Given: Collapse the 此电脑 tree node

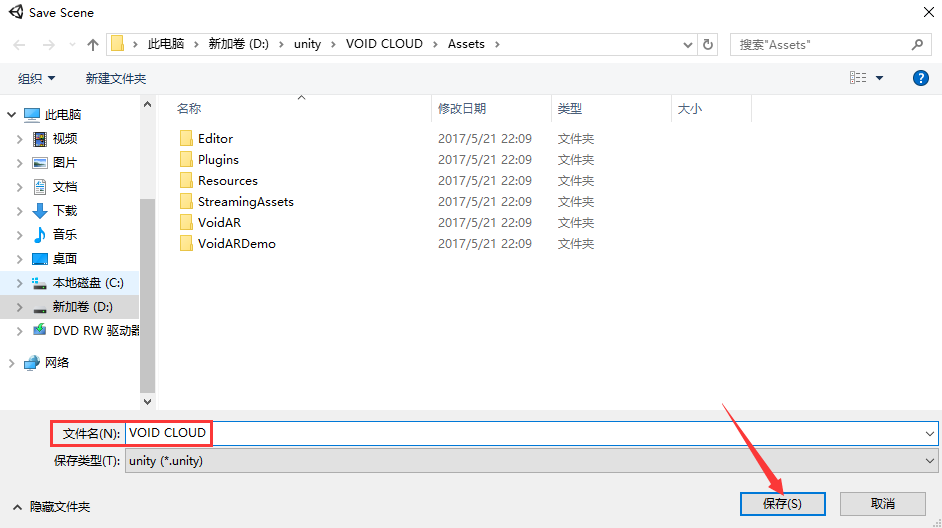Looking at the screenshot, I should click(11, 114).
